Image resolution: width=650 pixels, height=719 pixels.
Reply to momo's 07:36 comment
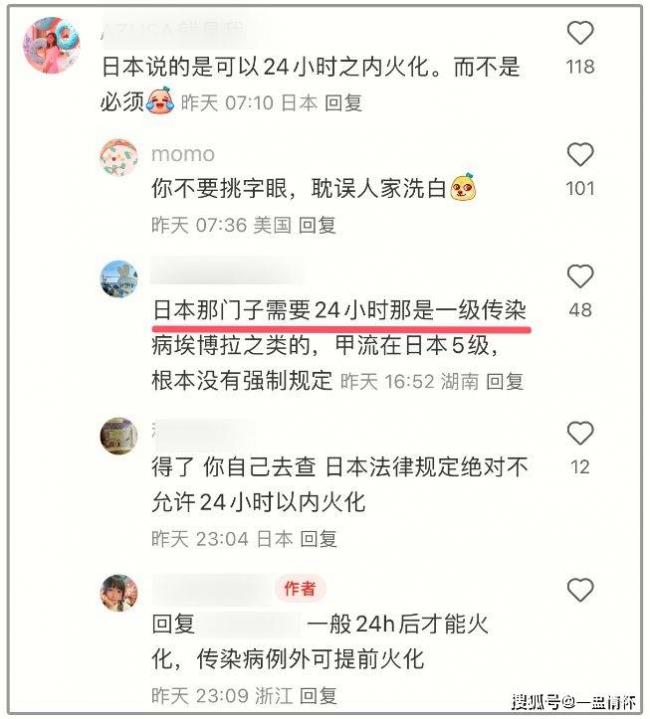(317, 225)
